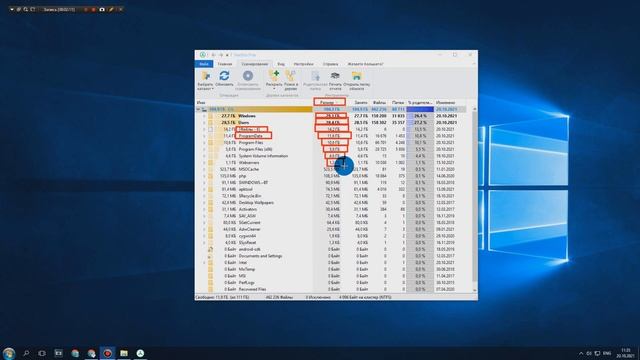Select the MSOCache row
Image resolution: width=640 pixels, height=360 pixels.
(331, 169)
